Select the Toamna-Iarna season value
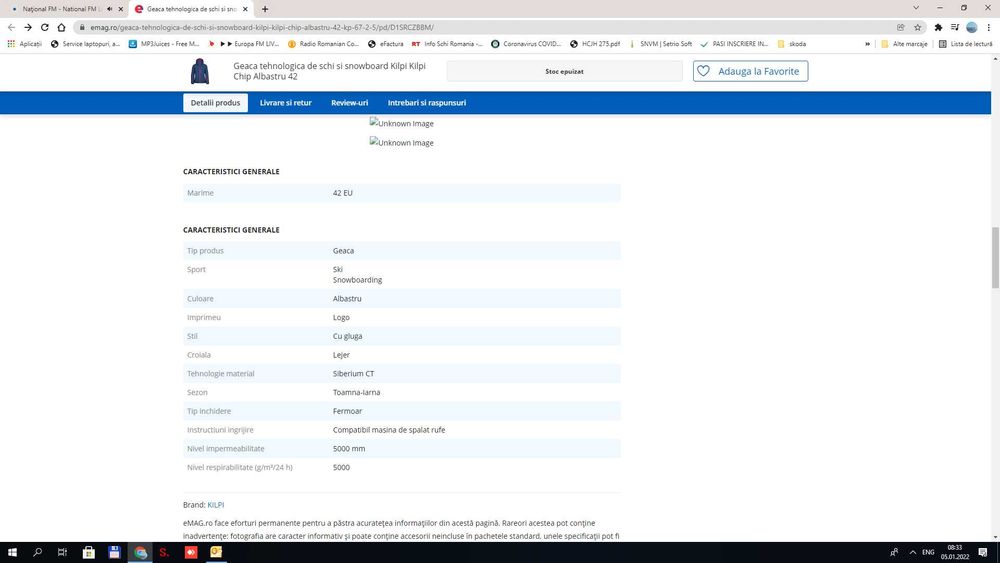The image size is (1000, 563). (x=357, y=392)
